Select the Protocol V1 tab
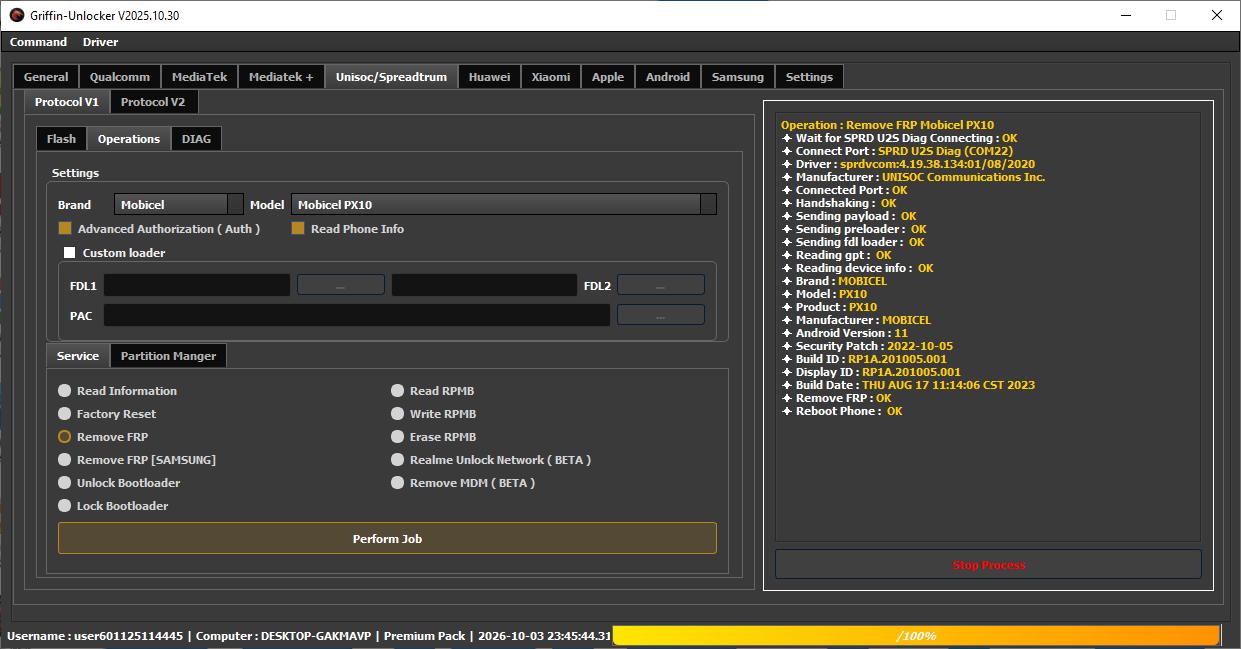 (67, 102)
